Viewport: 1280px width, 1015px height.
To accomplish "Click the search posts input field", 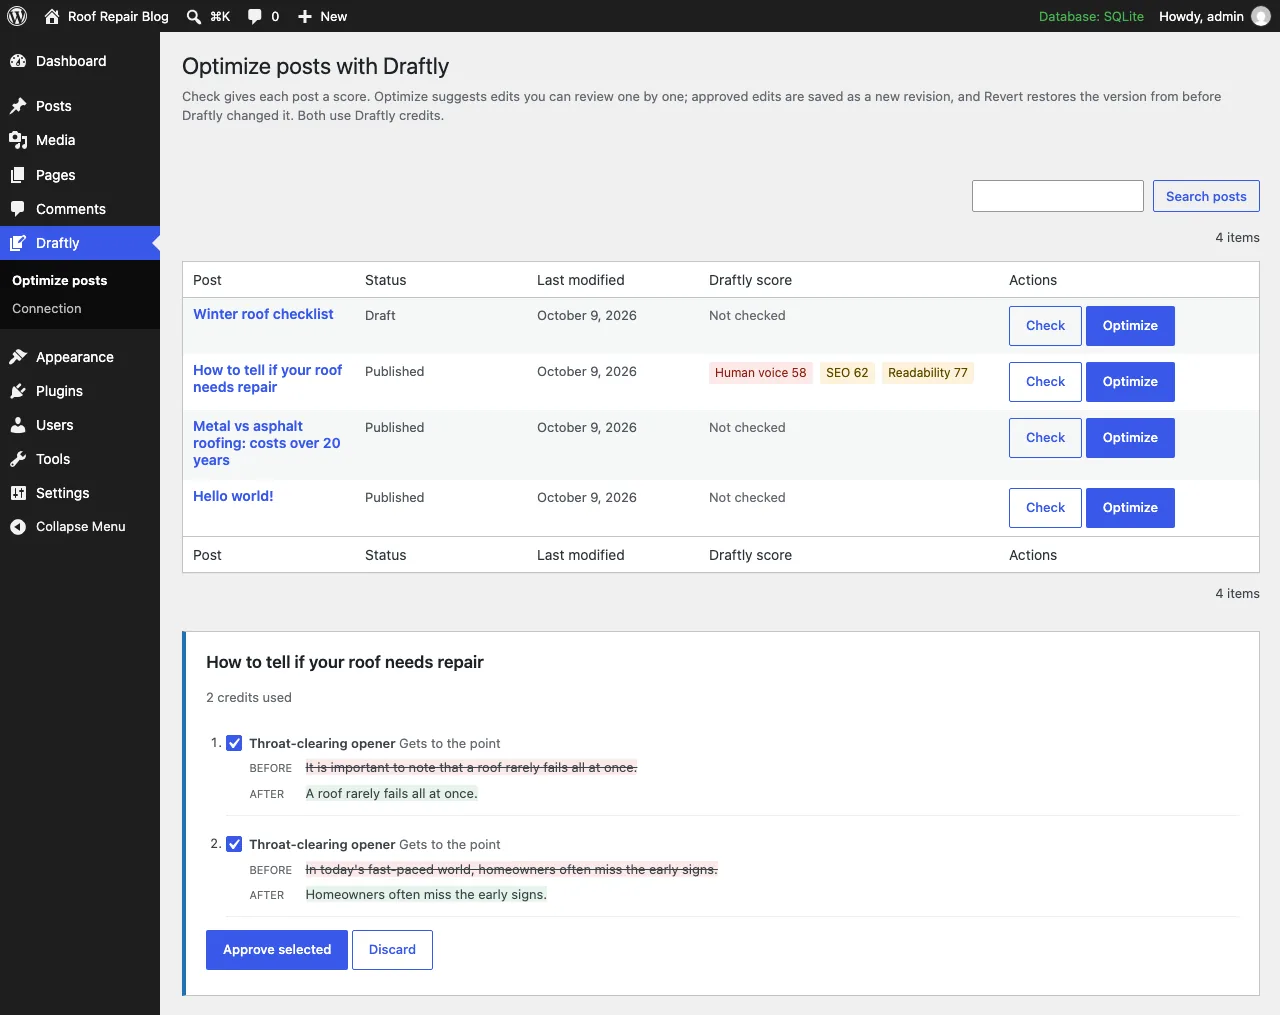I will coord(1058,196).
